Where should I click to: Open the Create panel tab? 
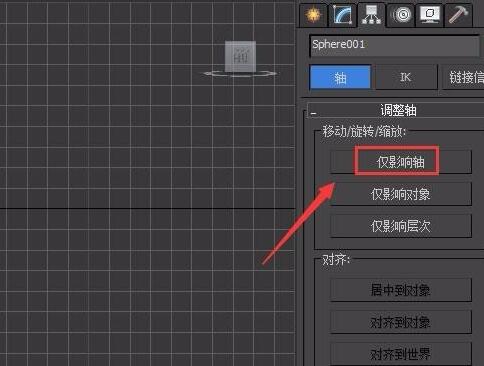pos(313,15)
